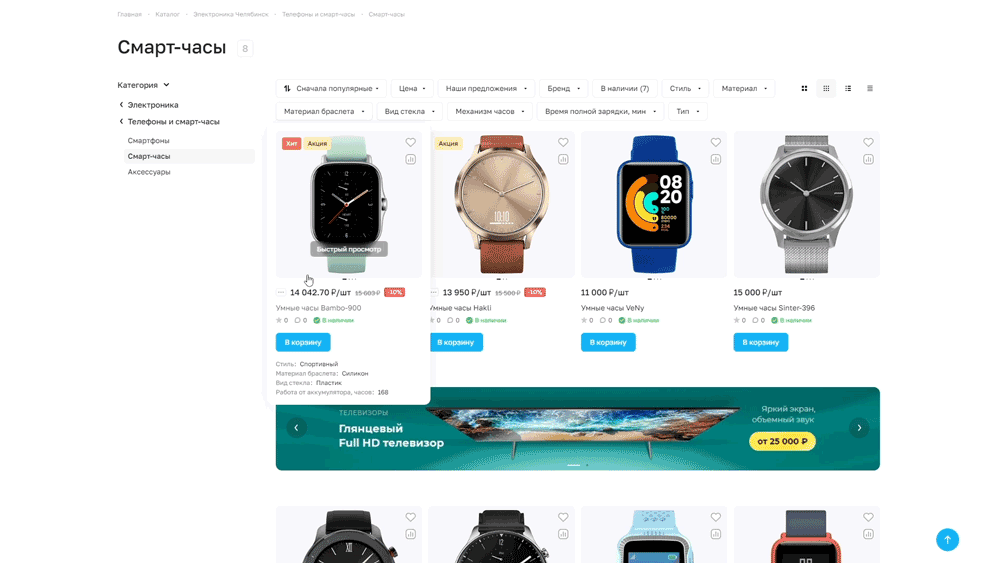Select compact table view icon
This screenshot has height=563, width=1000.
[x=870, y=89]
